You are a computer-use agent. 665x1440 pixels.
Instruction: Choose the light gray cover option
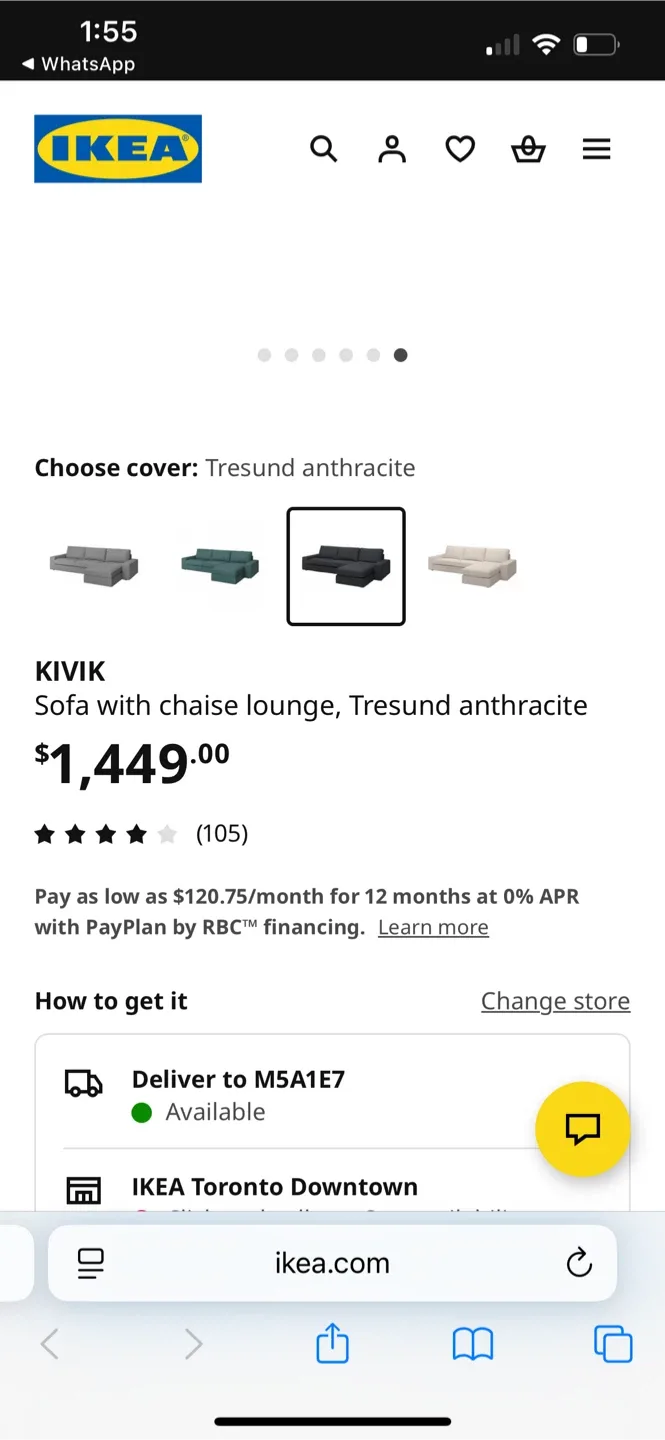(93, 566)
